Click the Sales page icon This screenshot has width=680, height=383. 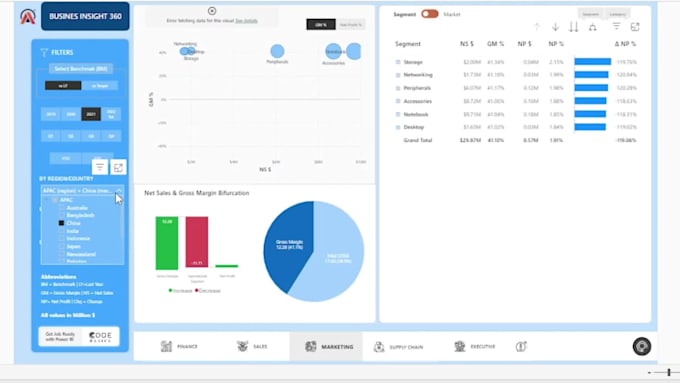(242, 346)
